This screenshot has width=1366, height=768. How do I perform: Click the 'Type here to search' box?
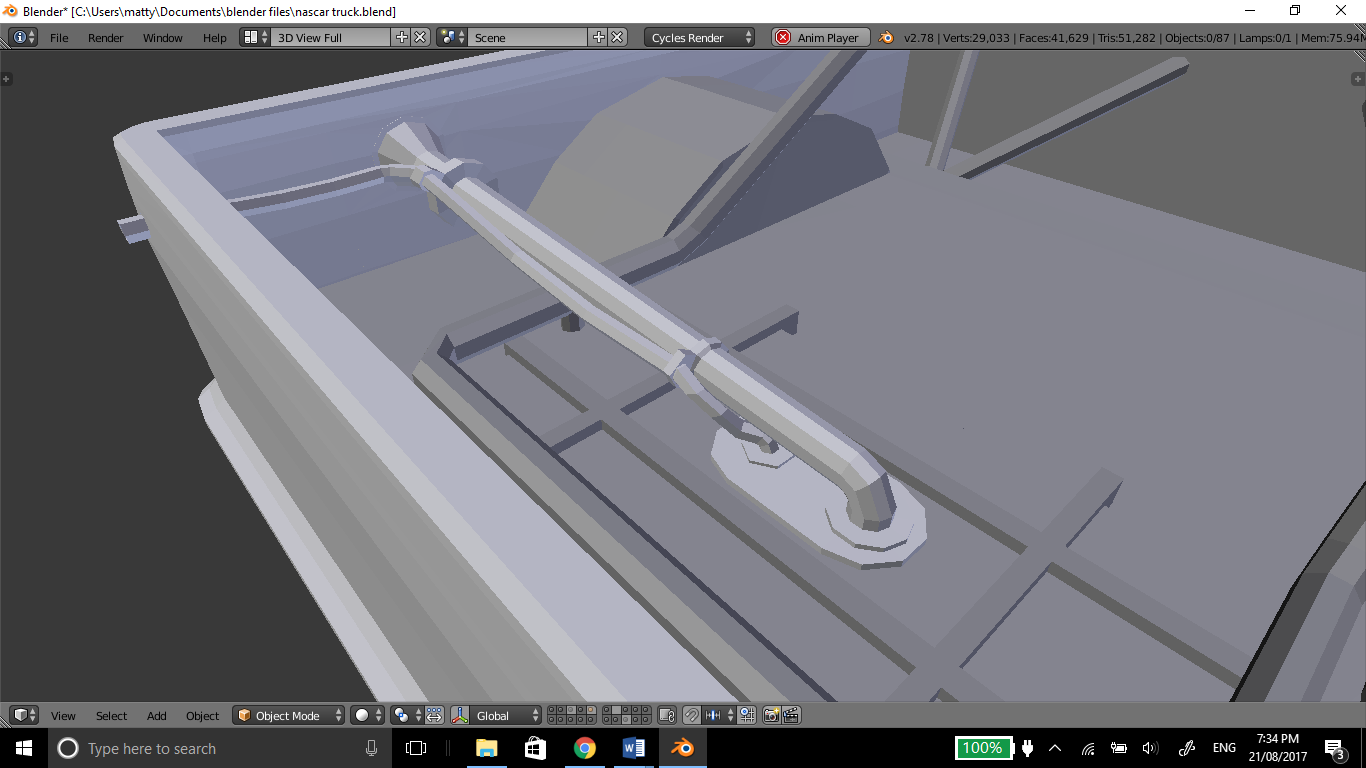[x=220, y=748]
